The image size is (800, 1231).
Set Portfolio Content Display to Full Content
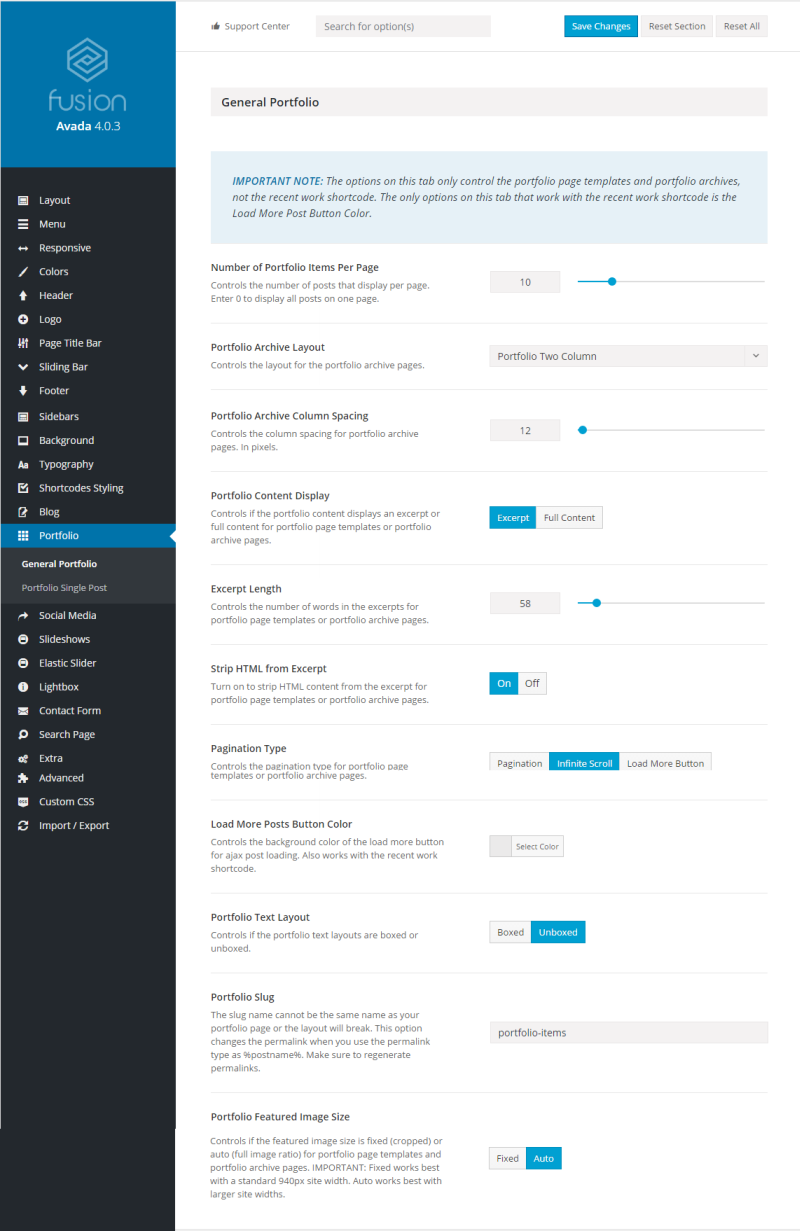click(569, 518)
